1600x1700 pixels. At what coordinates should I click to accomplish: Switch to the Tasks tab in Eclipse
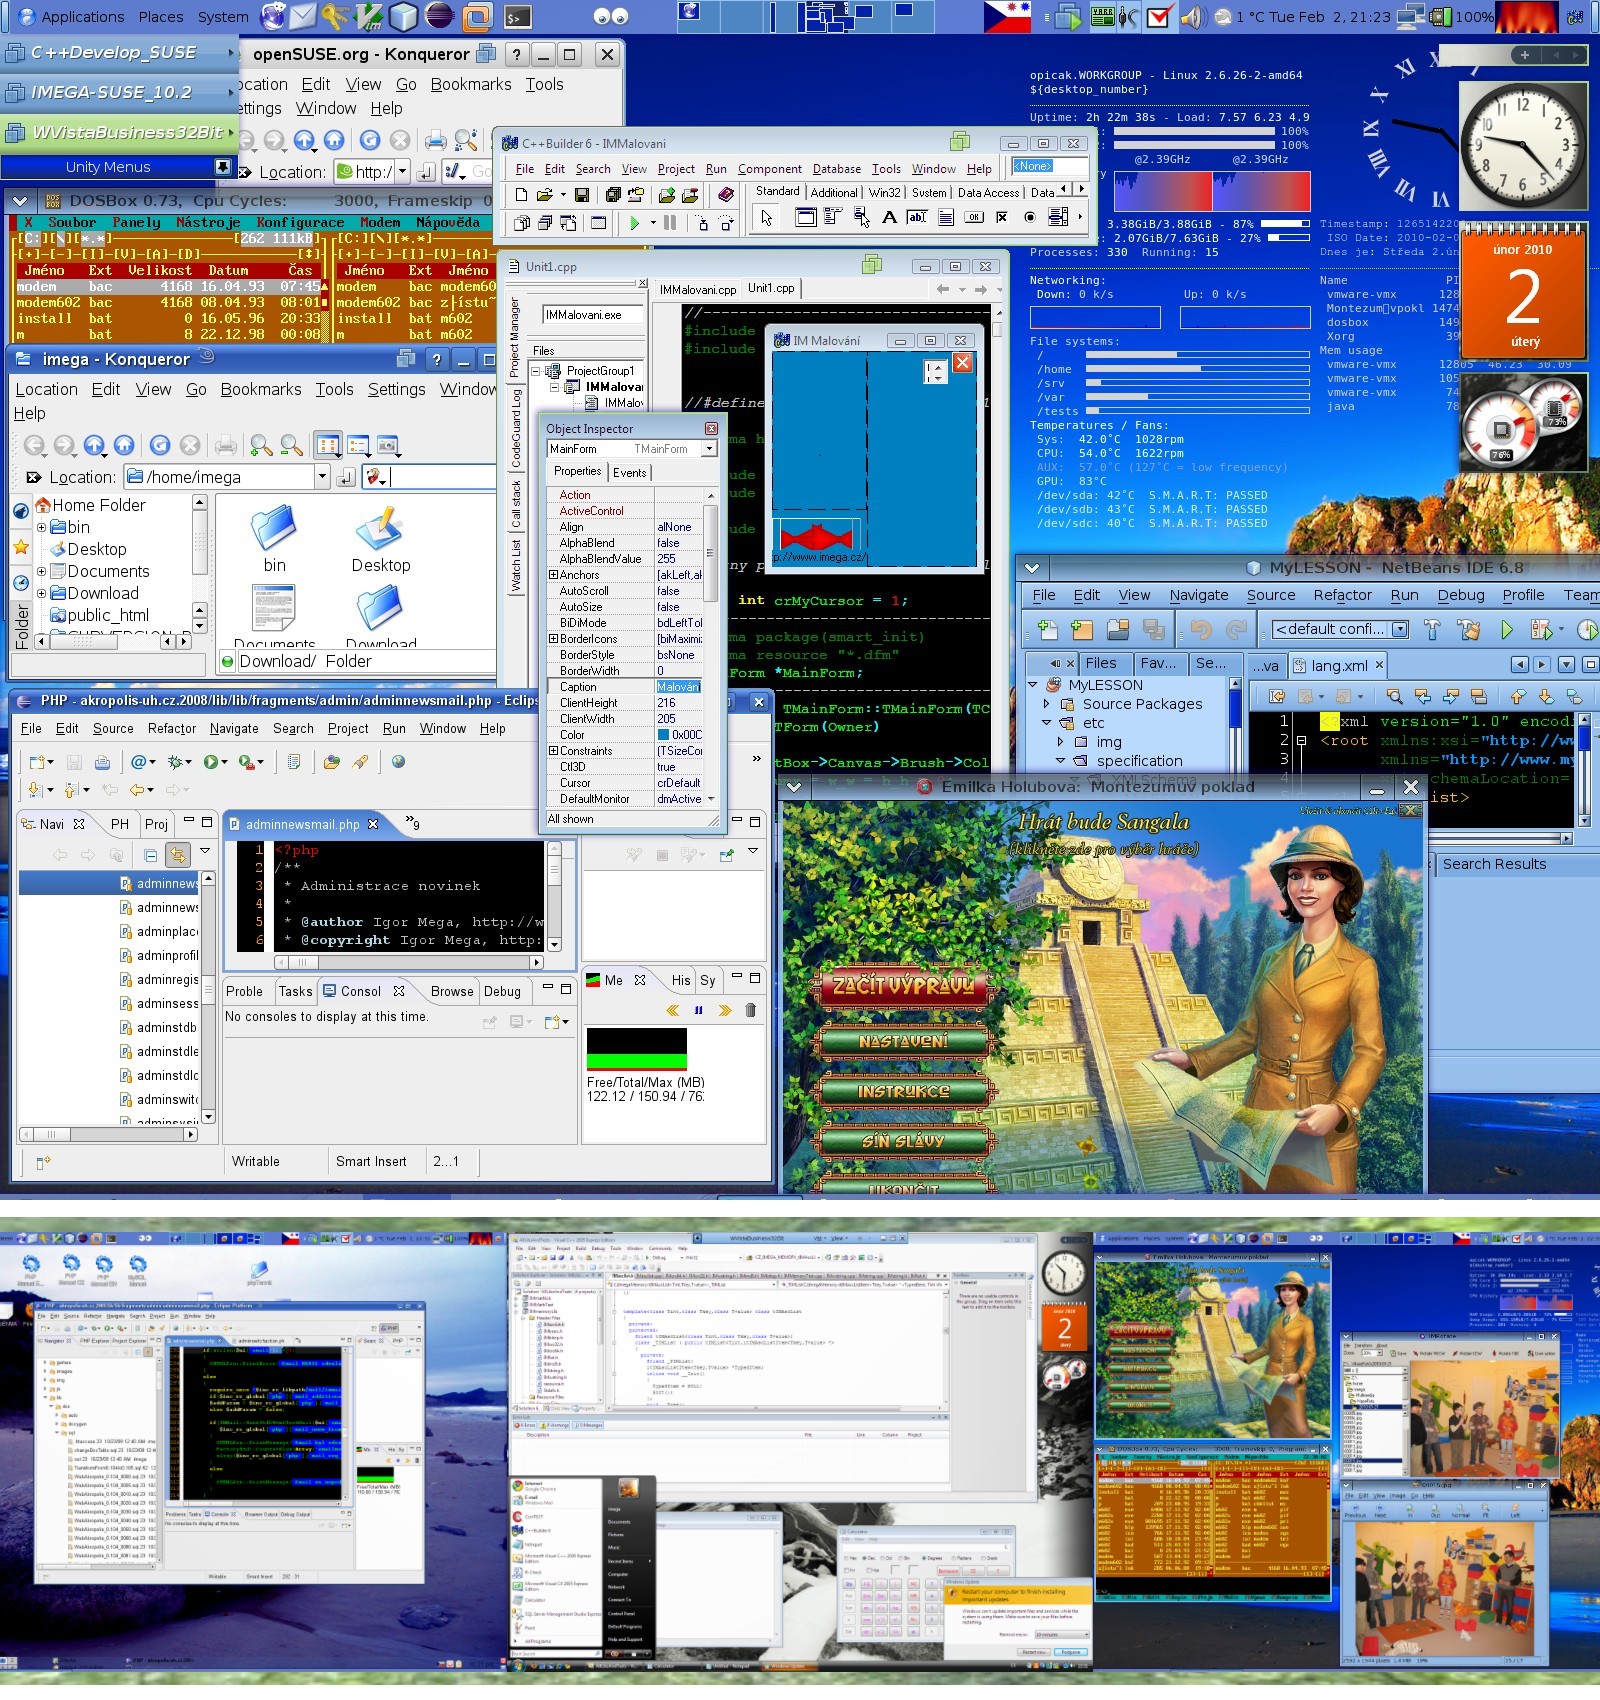click(x=295, y=991)
